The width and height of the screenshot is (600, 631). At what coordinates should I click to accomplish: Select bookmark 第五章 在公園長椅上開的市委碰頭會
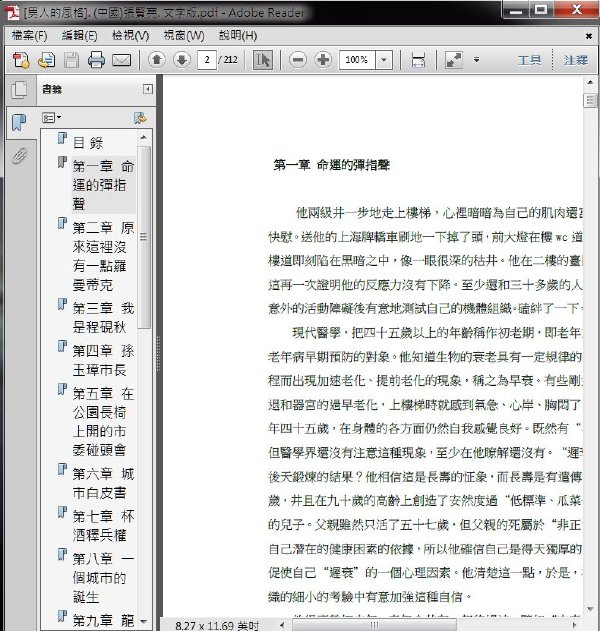click(103, 421)
